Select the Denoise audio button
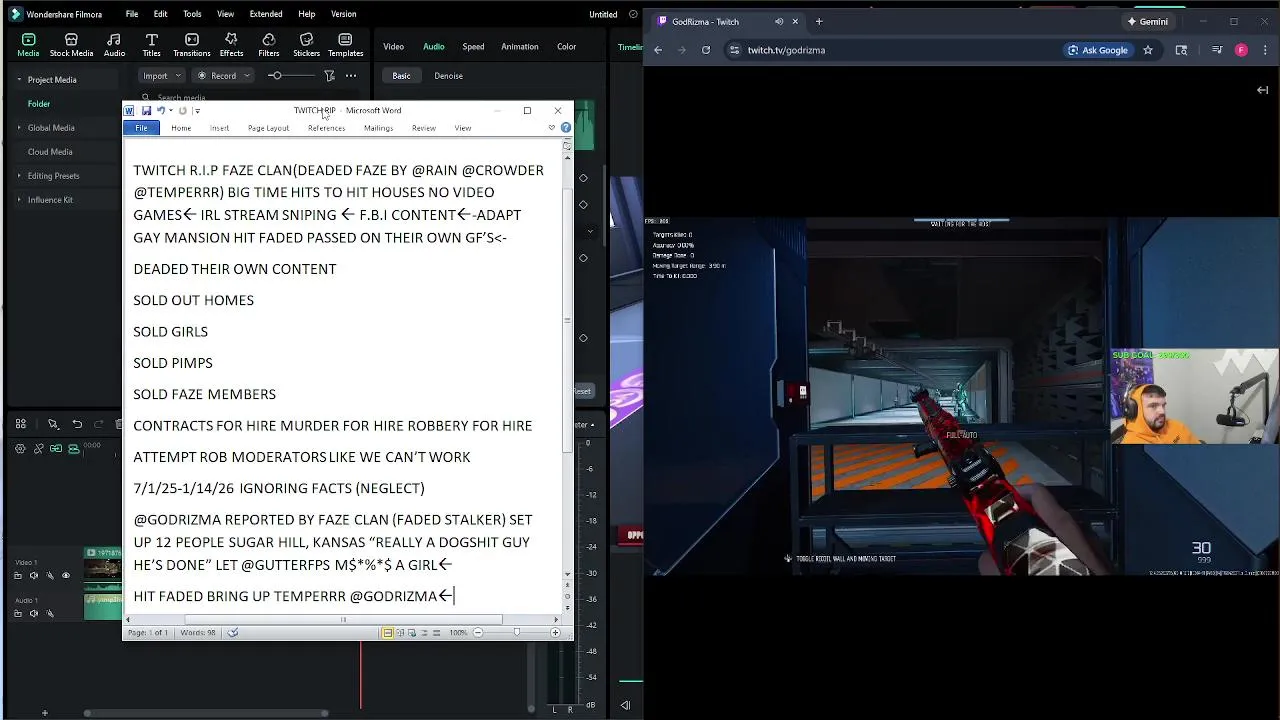The width and height of the screenshot is (1280, 720). (x=448, y=76)
